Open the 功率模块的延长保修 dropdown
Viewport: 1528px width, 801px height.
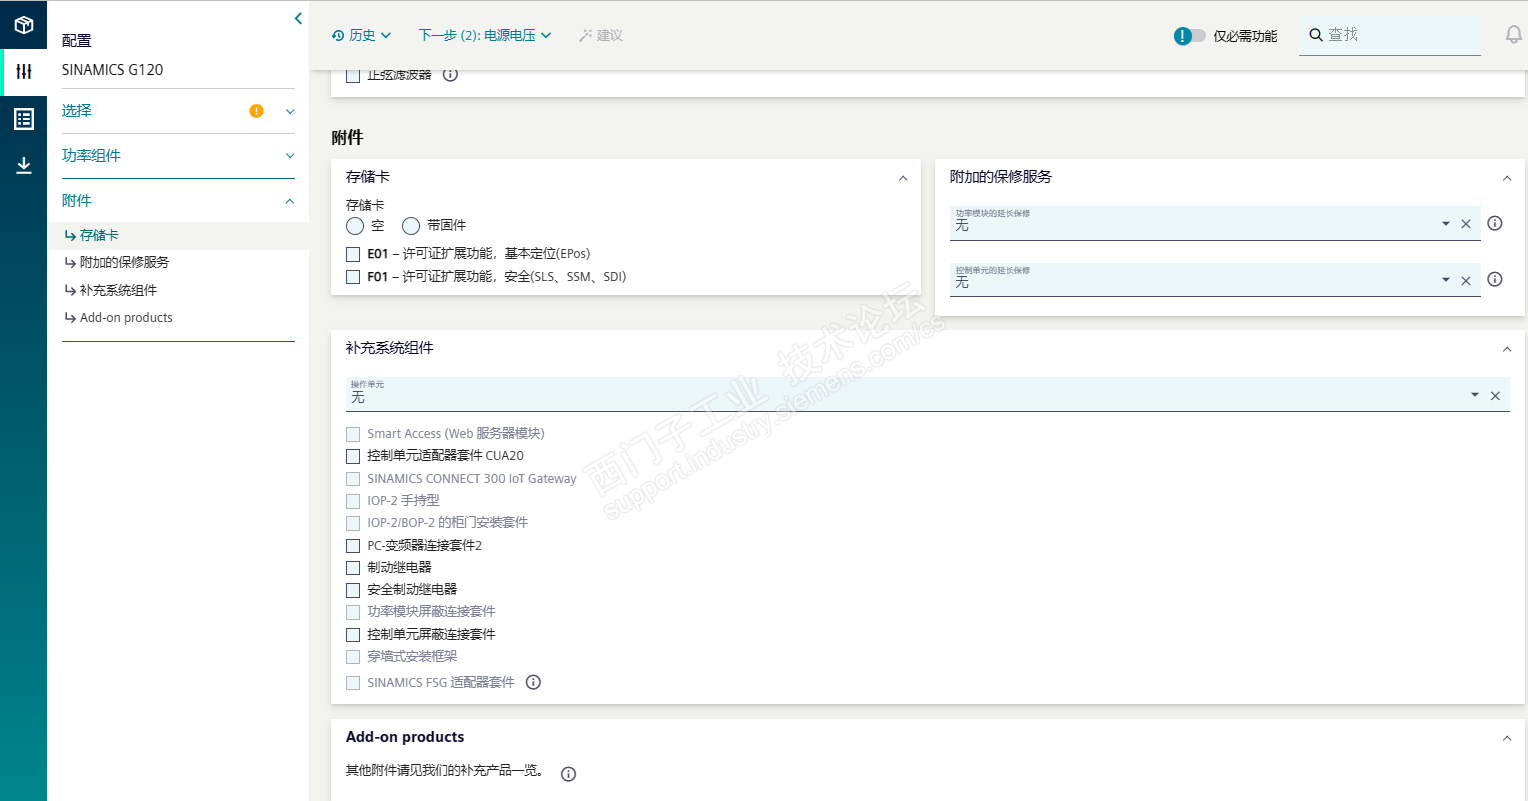[x=1446, y=224]
